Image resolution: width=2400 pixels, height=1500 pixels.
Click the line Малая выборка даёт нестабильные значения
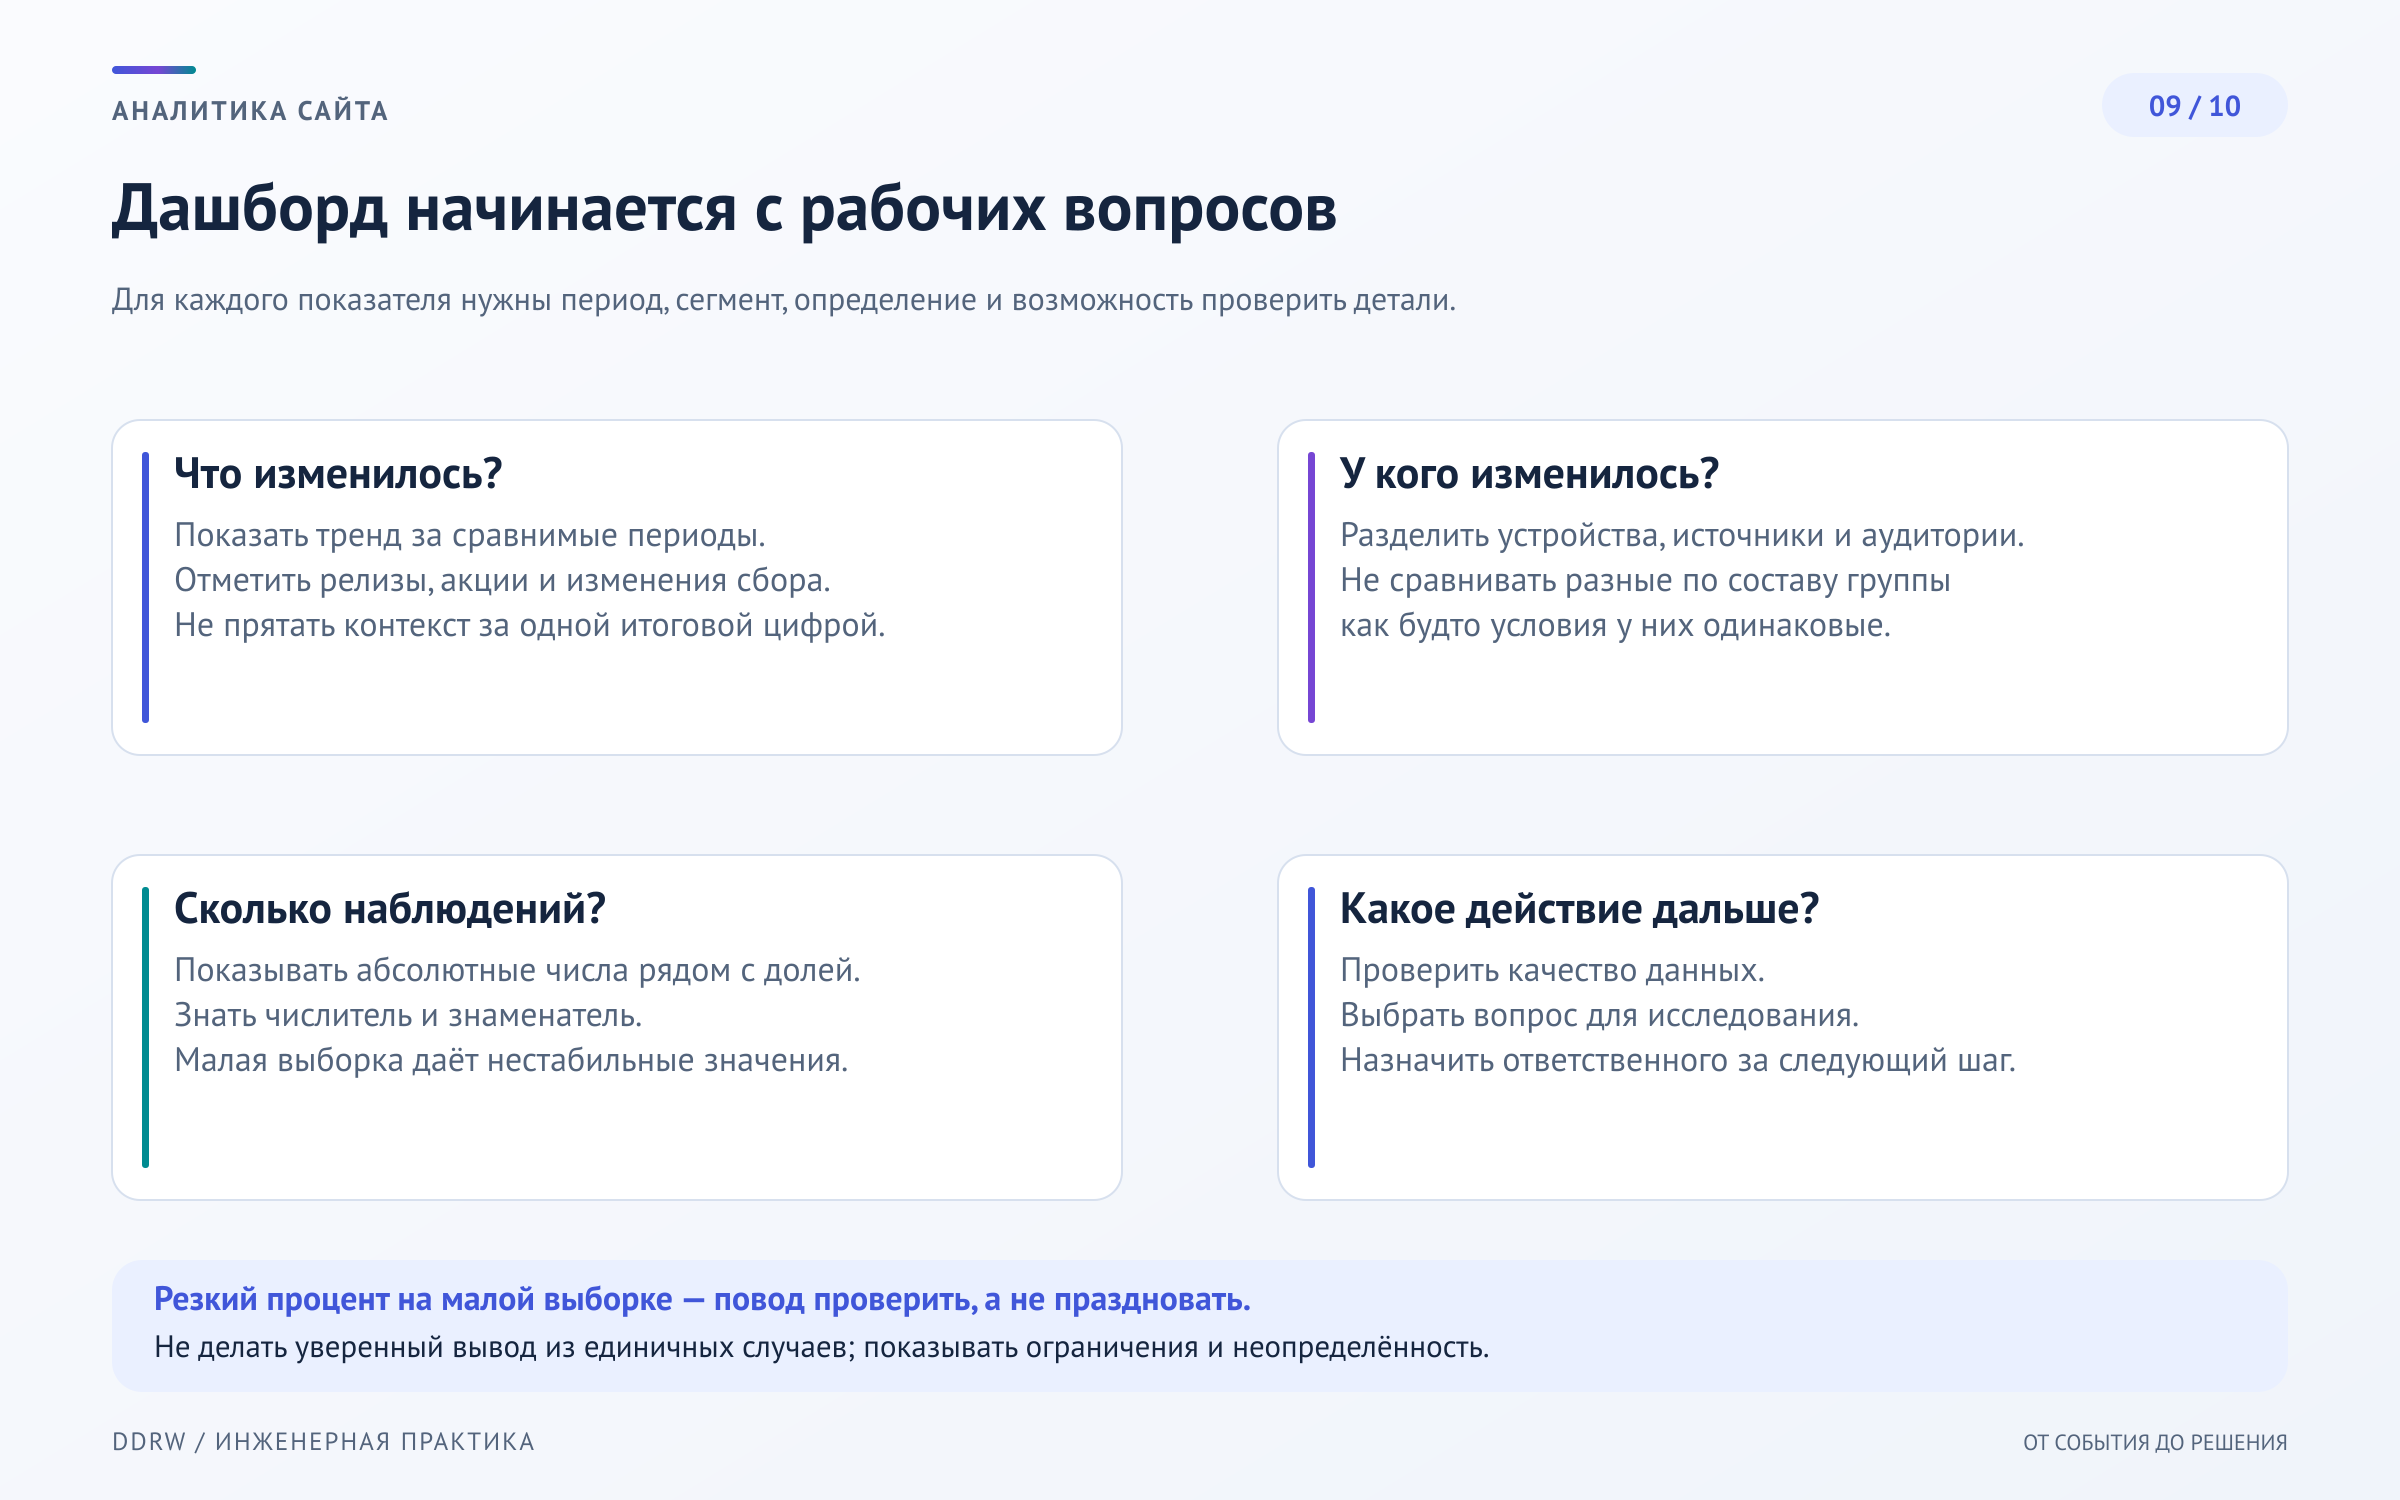coord(511,1061)
